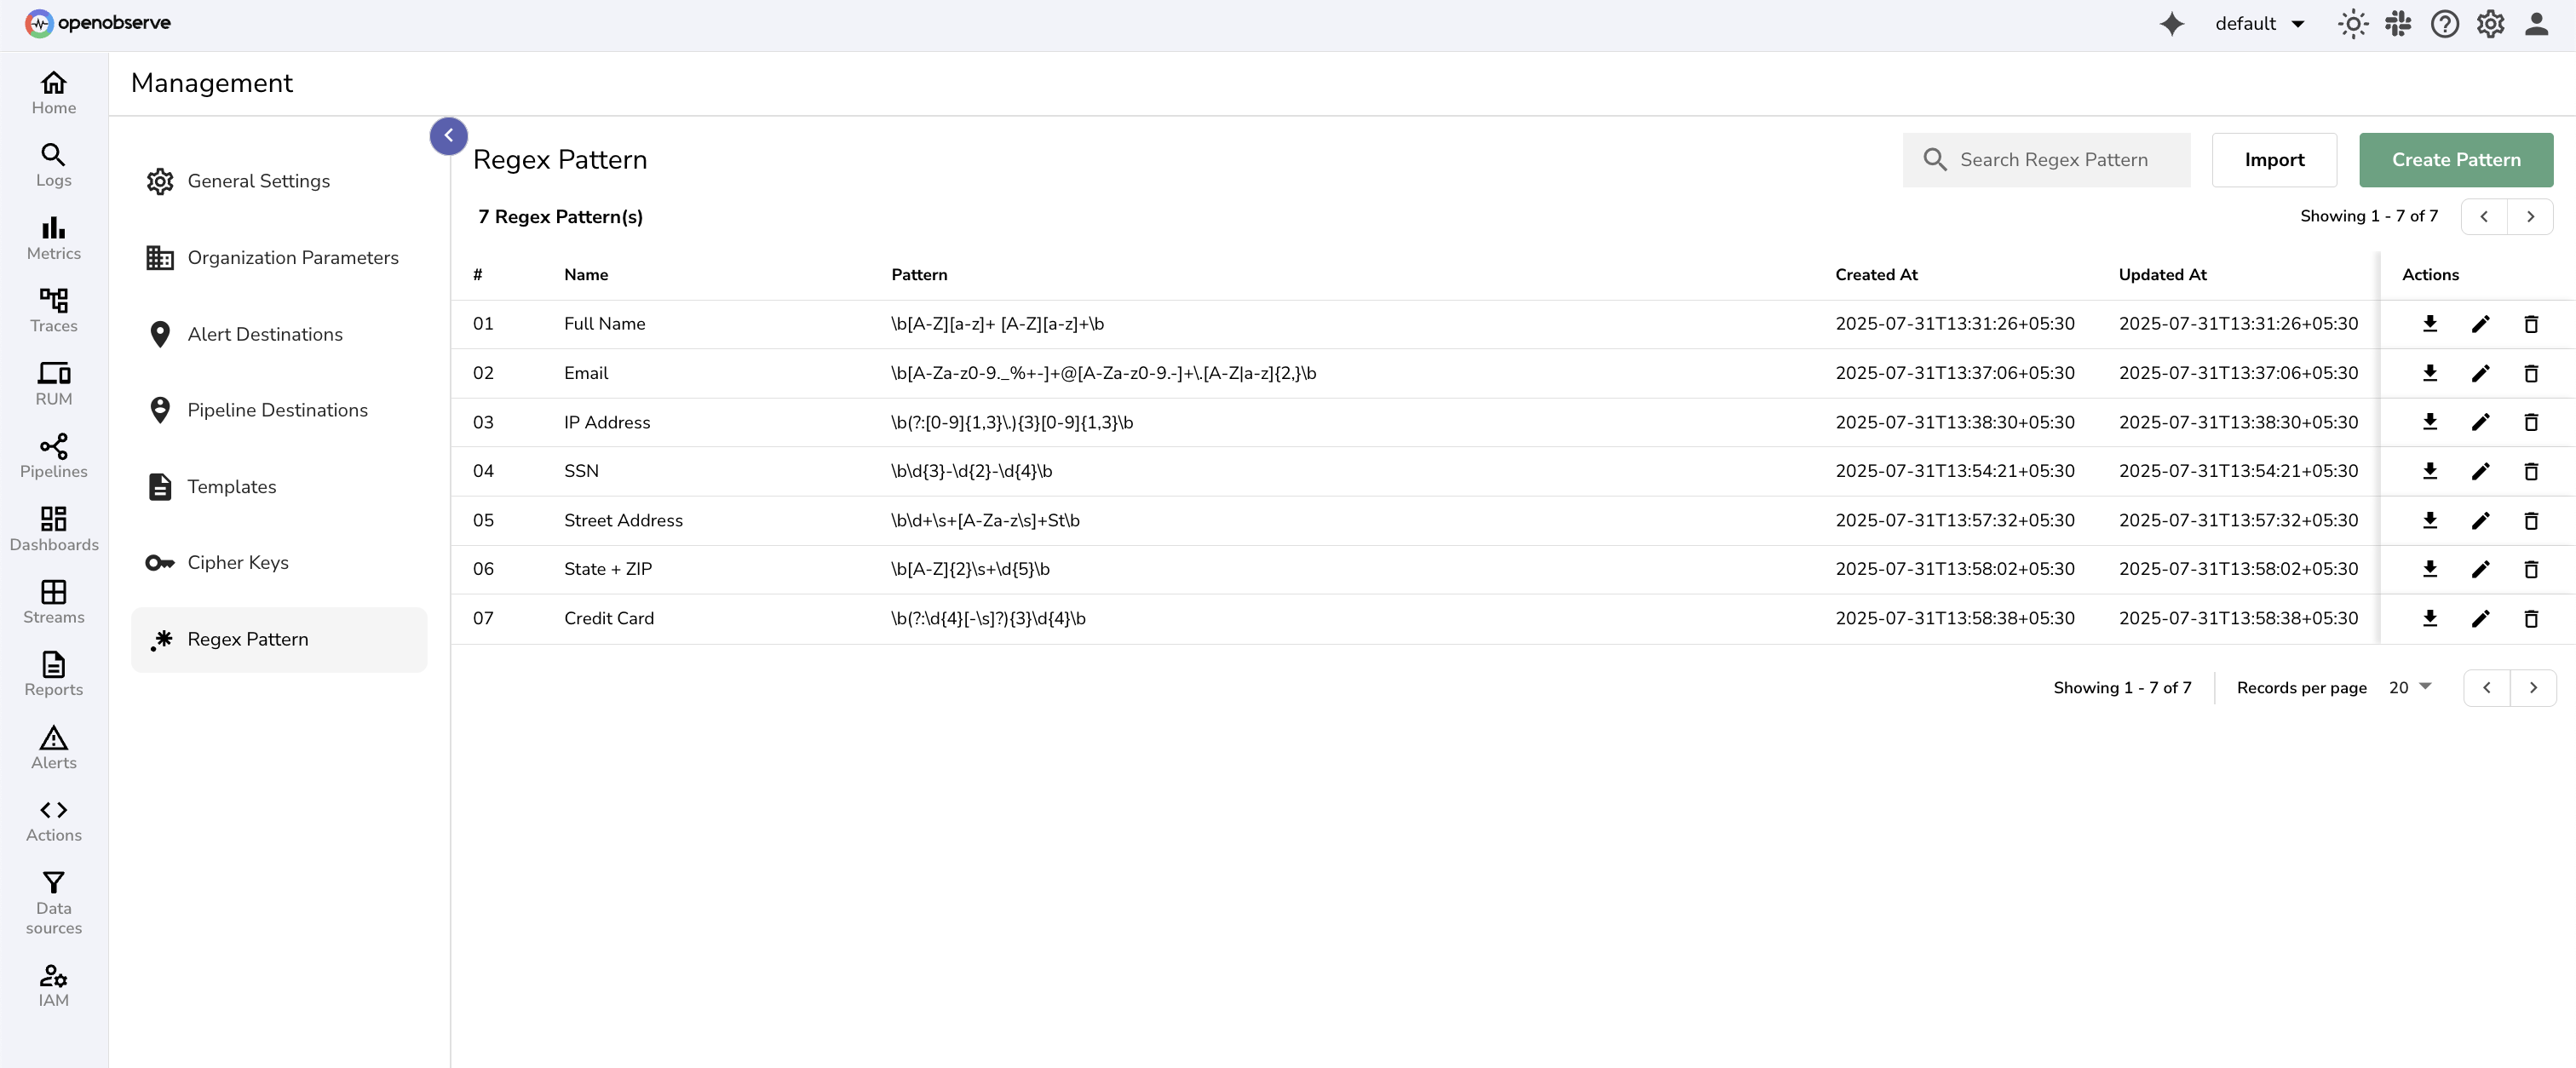Delete the State + ZIP pattern
Image resolution: width=2576 pixels, height=1068 pixels.
[x=2531, y=570]
